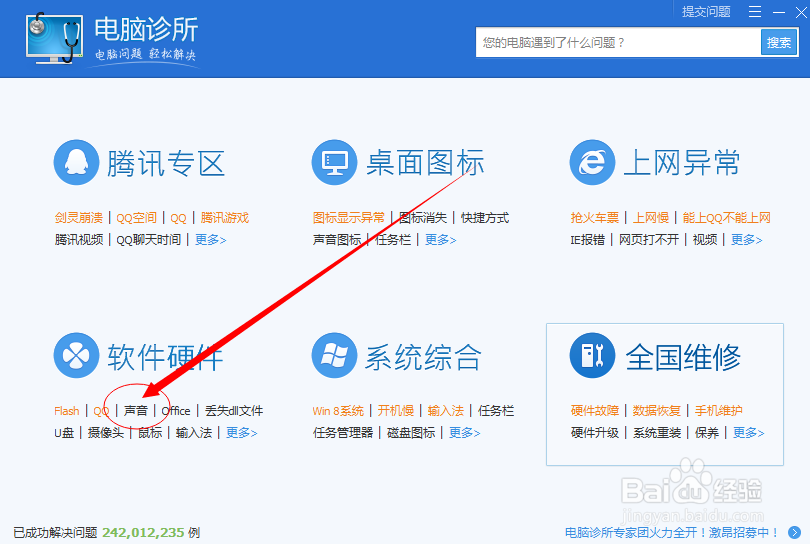Select the QQ聊天时间 link
Viewport: 810px width, 544px height.
[149, 240]
